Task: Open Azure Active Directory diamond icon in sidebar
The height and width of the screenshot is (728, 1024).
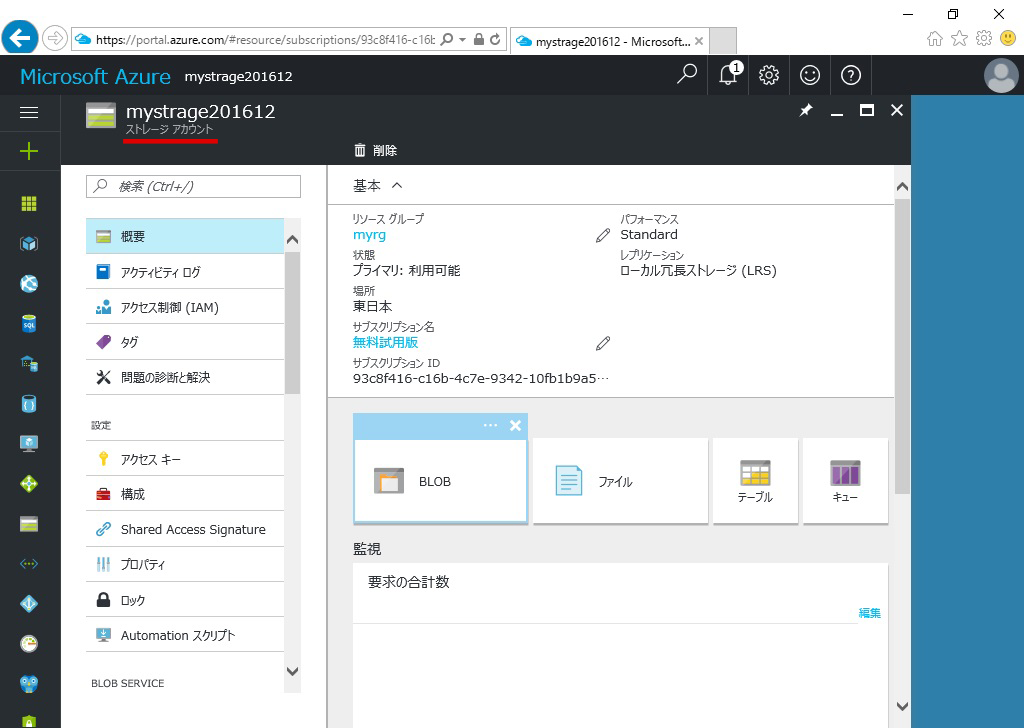Action: pos(29,604)
